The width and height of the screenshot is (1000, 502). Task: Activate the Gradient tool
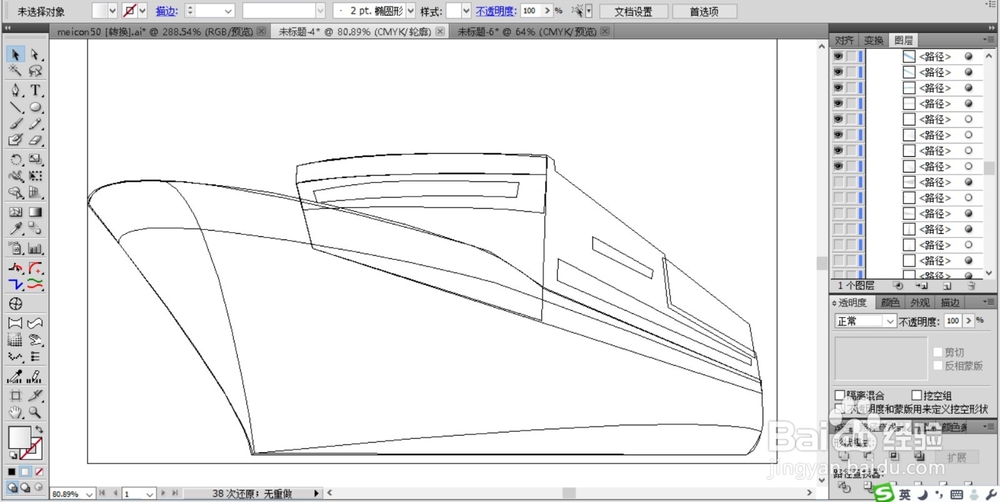[x=36, y=212]
